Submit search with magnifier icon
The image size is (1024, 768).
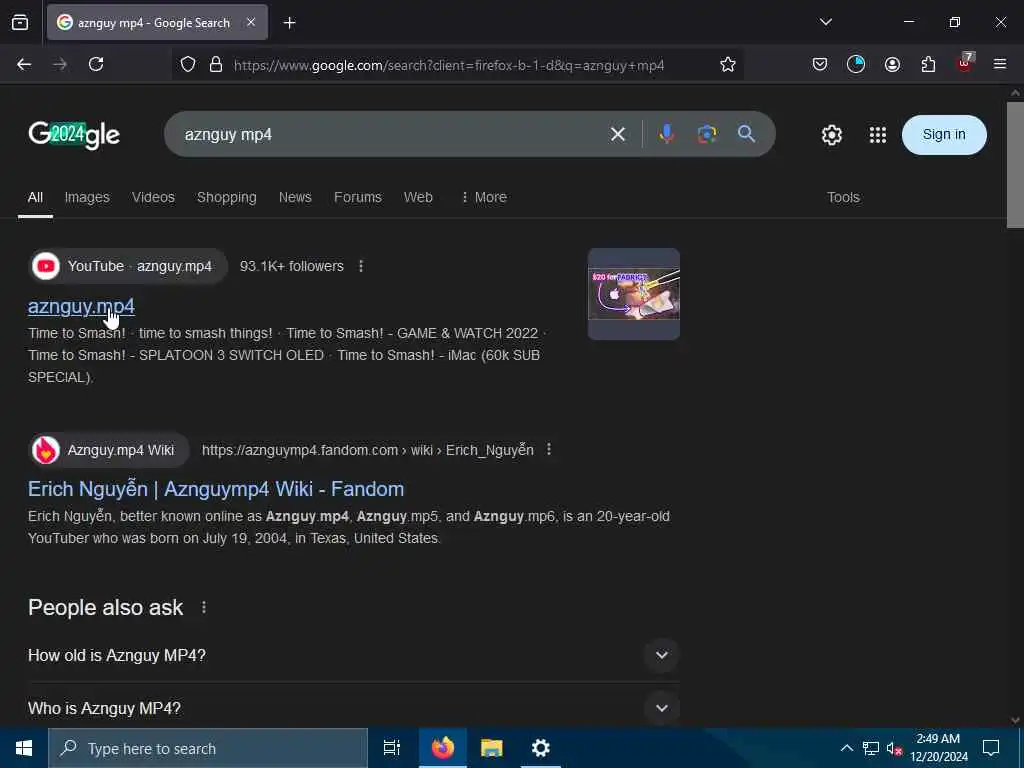[746, 135]
